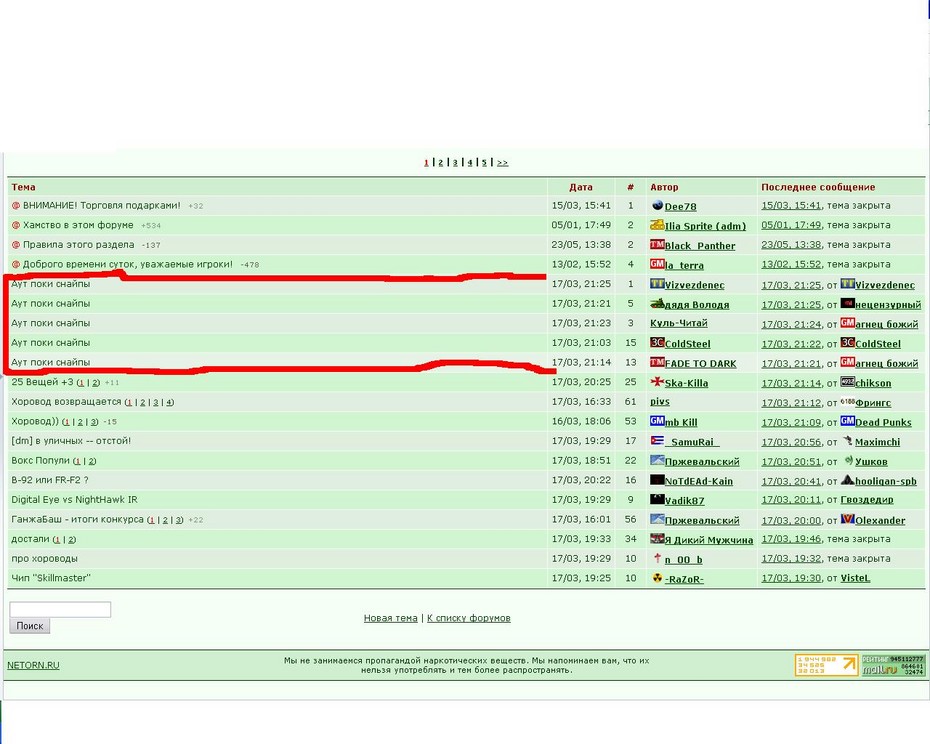Go to forum page 3 in pagination
This screenshot has height=744, width=930.
pyautogui.click(x=456, y=163)
